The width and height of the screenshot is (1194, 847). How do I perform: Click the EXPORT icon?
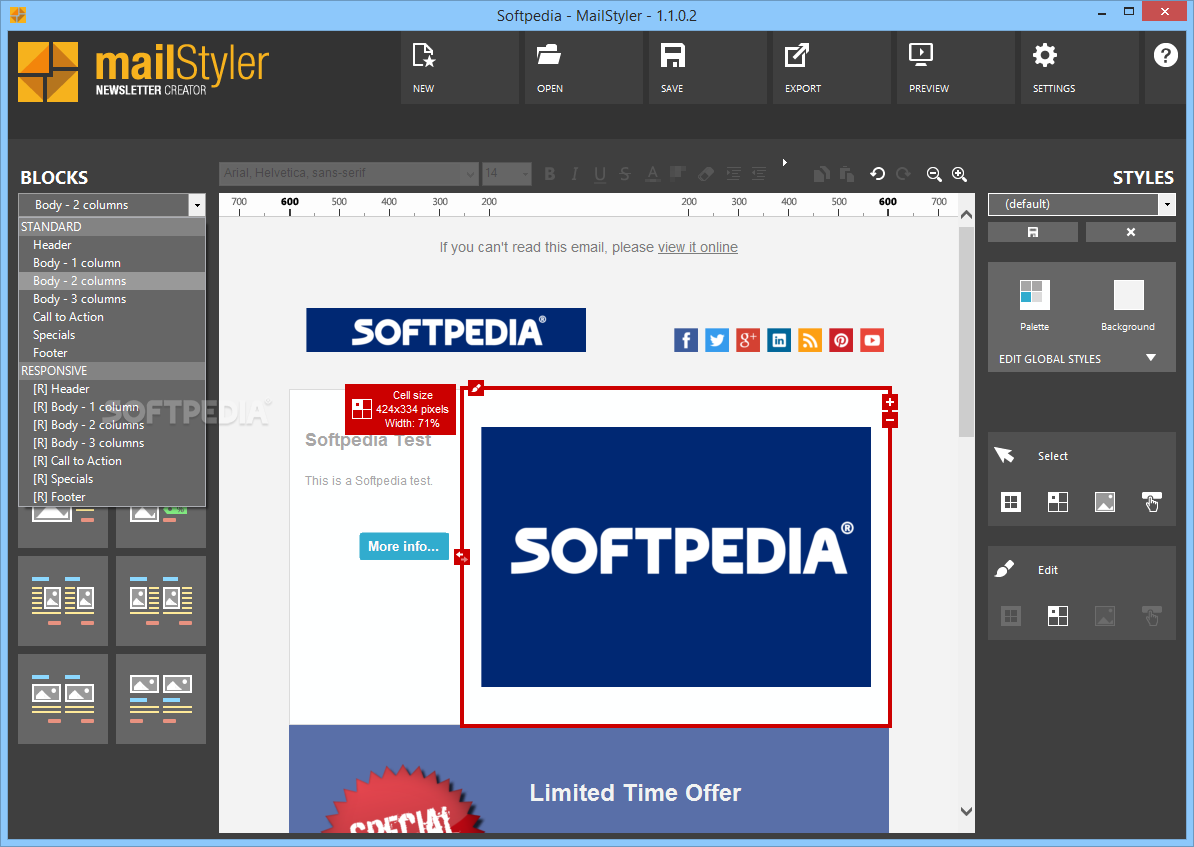pyautogui.click(x=797, y=56)
